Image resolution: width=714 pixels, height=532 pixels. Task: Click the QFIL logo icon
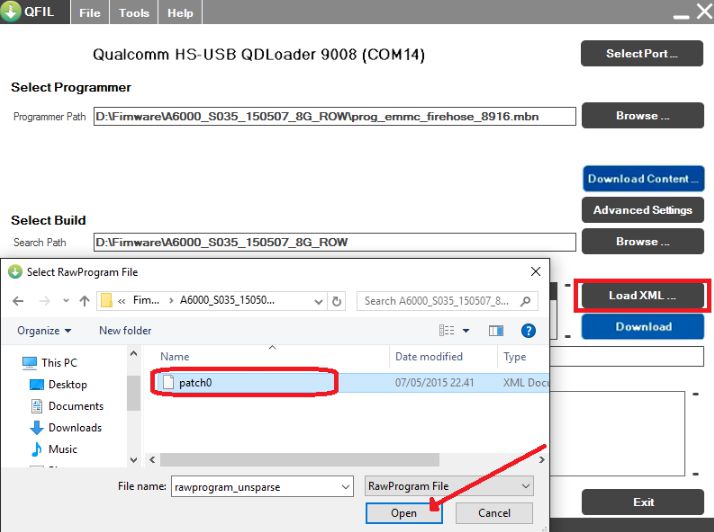point(10,11)
